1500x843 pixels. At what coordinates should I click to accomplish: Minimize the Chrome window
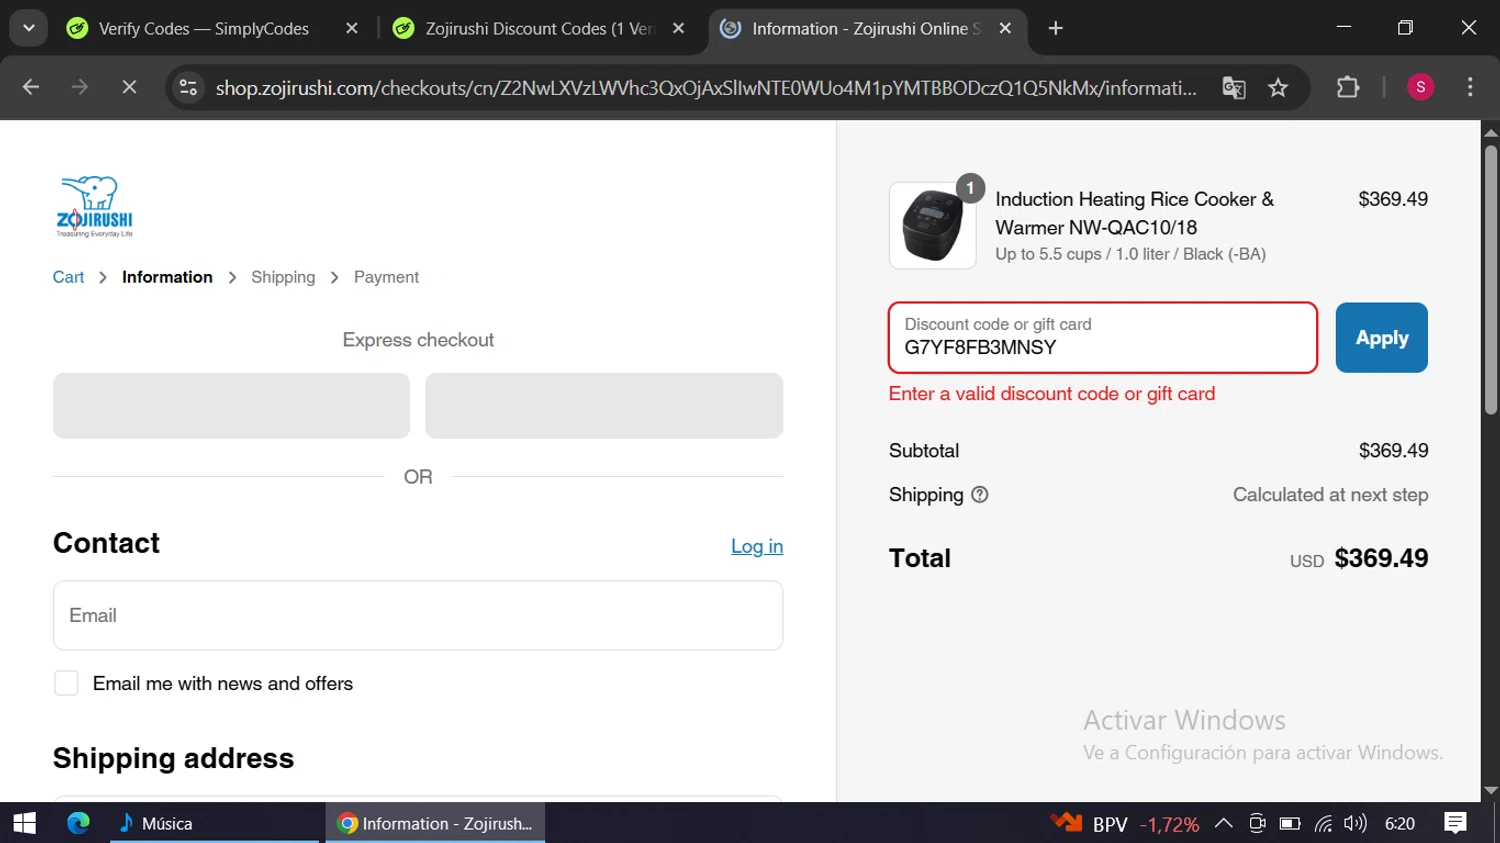click(x=1344, y=28)
